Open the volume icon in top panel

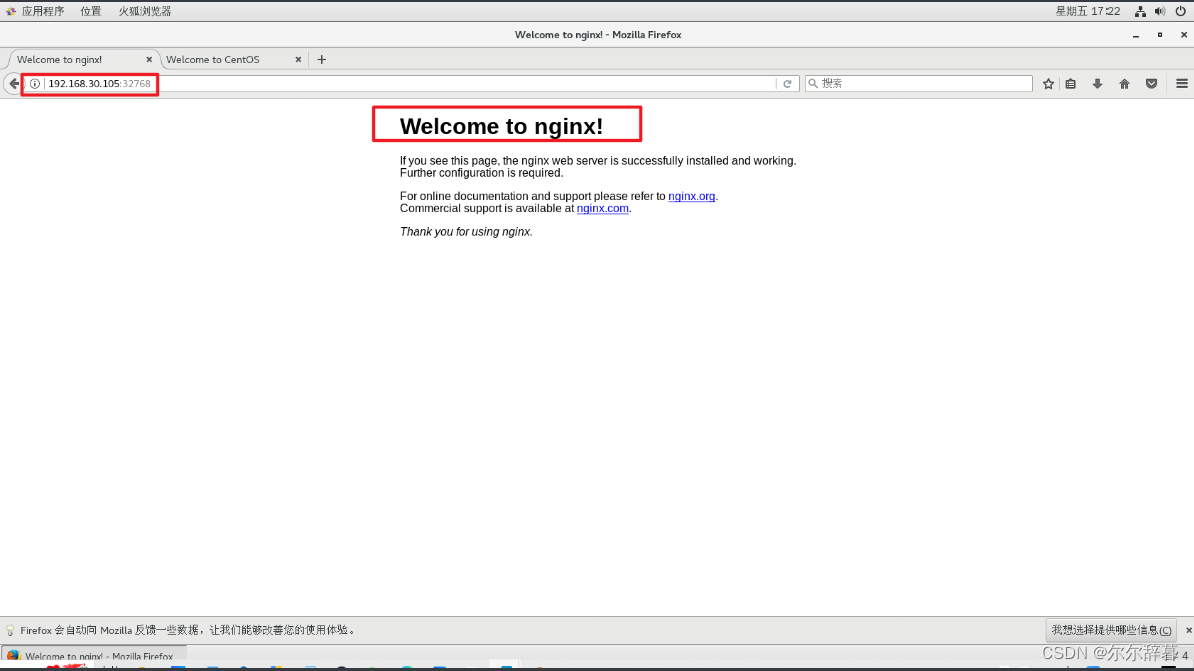1160,11
